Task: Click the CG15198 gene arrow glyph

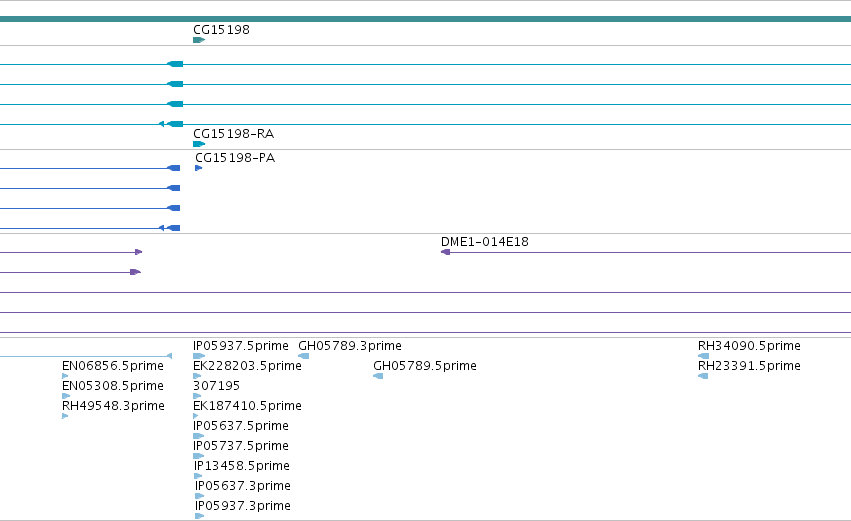Action: coord(199,40)
